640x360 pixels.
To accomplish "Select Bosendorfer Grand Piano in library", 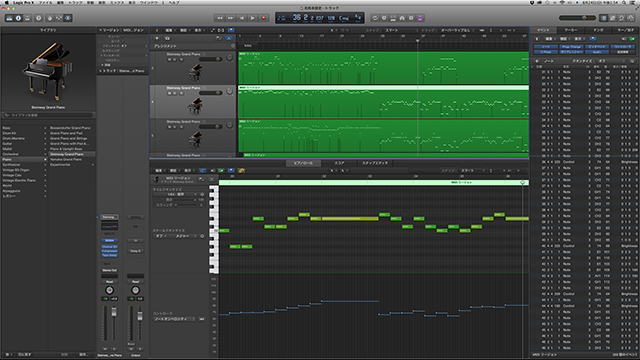I will pyautogui.click(x=70, y=128).
